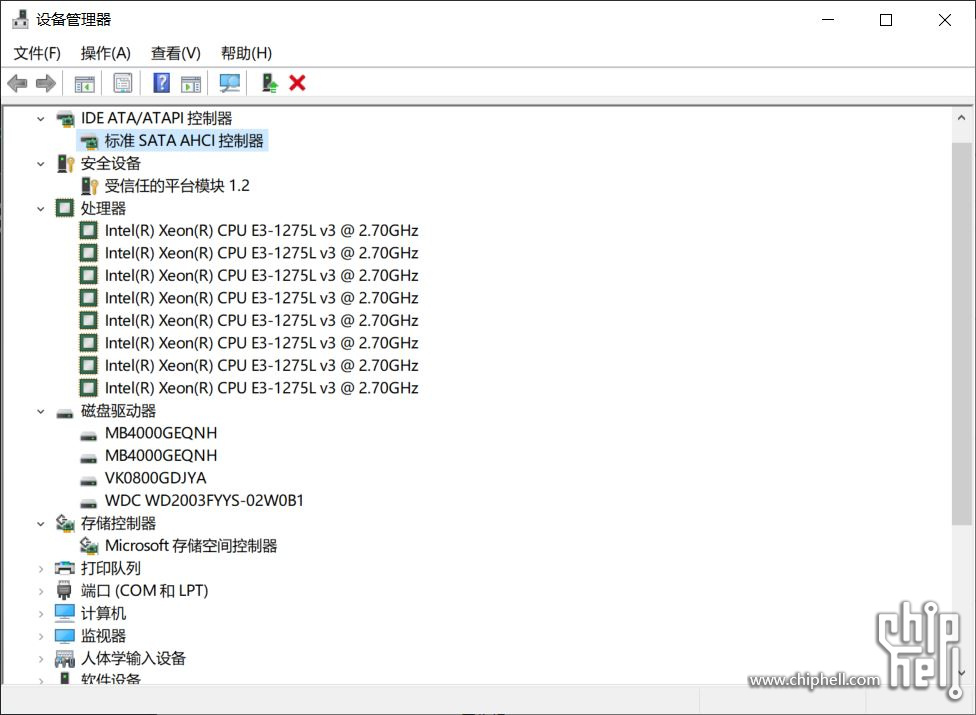The height and width of the screenshot is (715, 976).
Task: Open the 文件(F) menu
Action: (x=37, y=54)
